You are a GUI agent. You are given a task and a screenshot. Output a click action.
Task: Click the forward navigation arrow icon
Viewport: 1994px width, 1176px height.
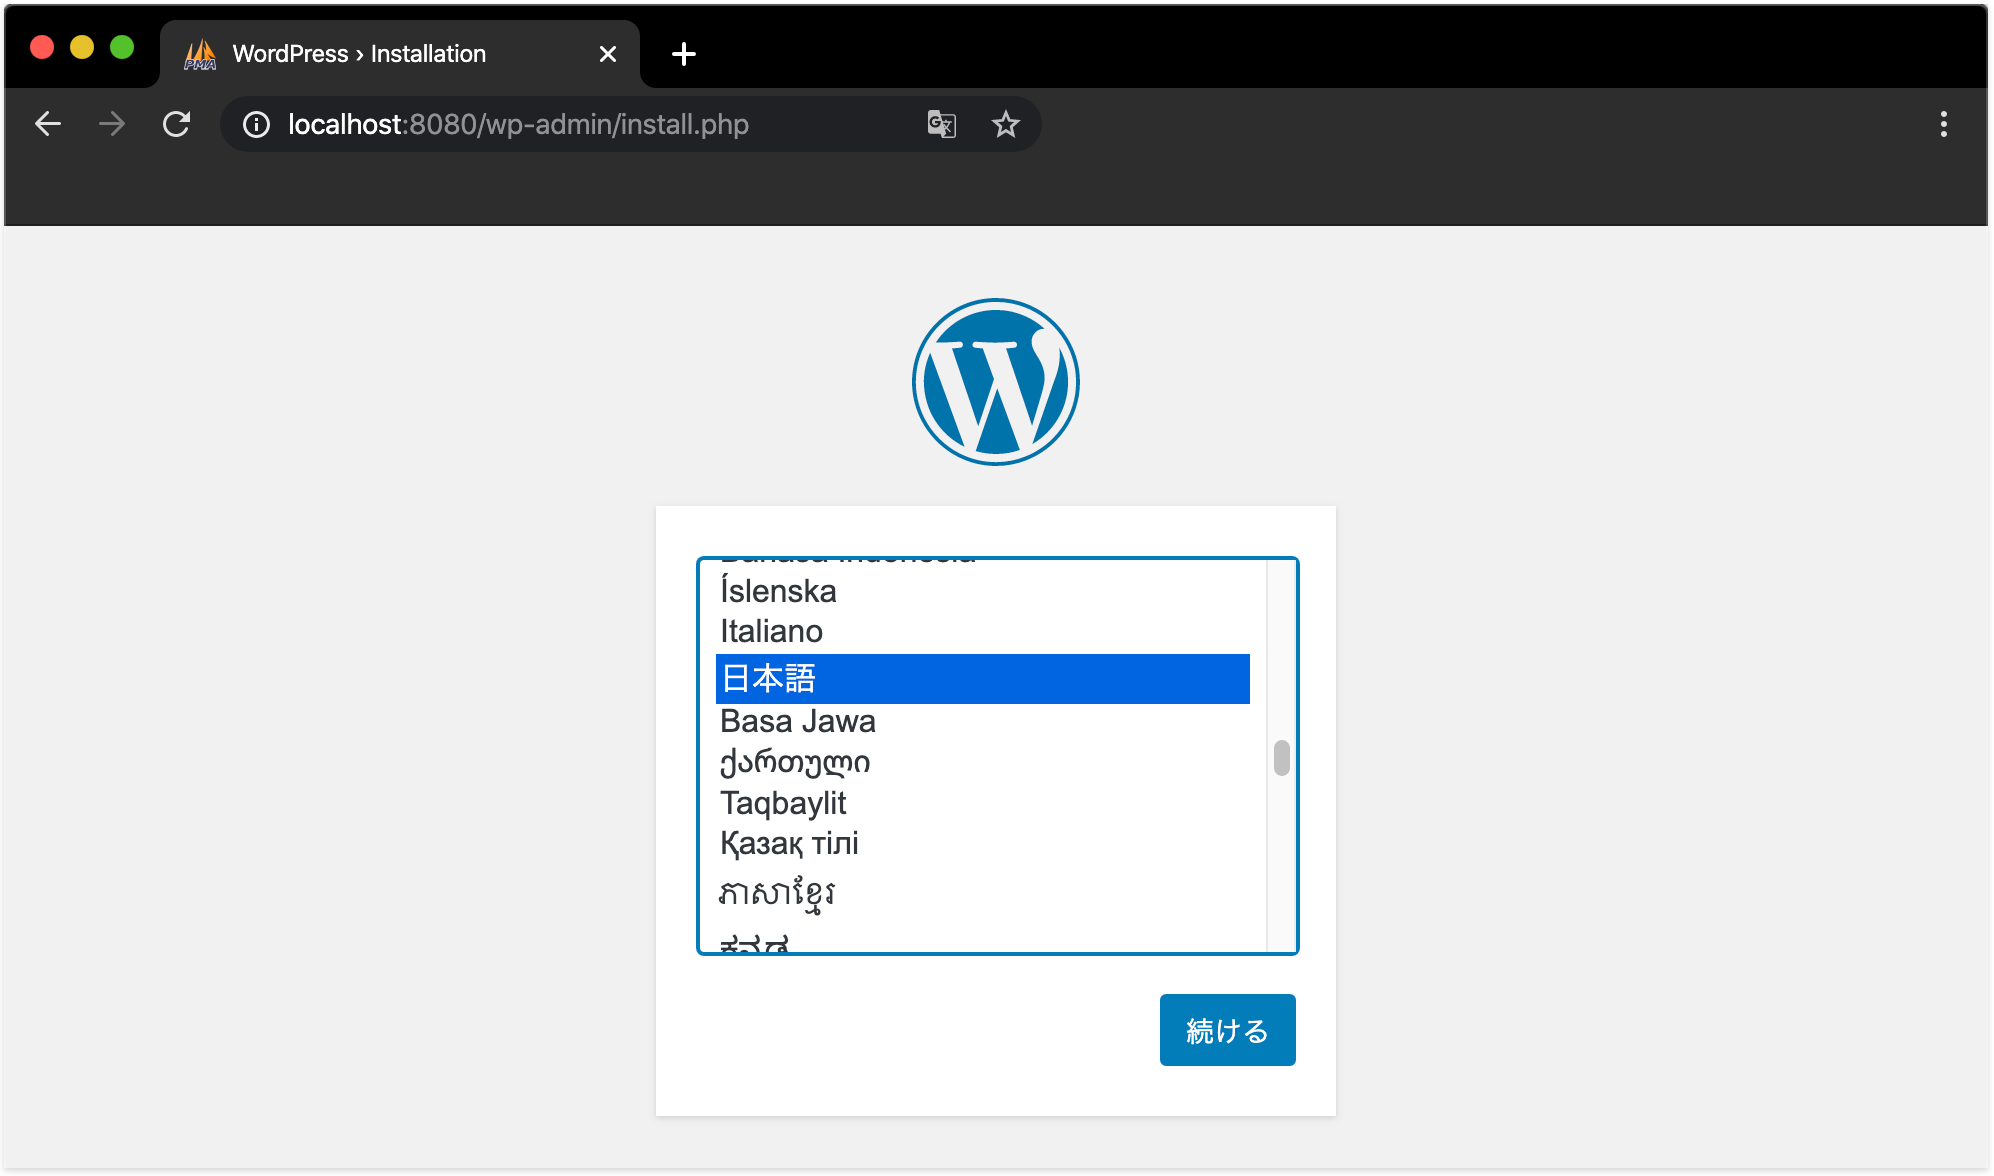[112, 124]
